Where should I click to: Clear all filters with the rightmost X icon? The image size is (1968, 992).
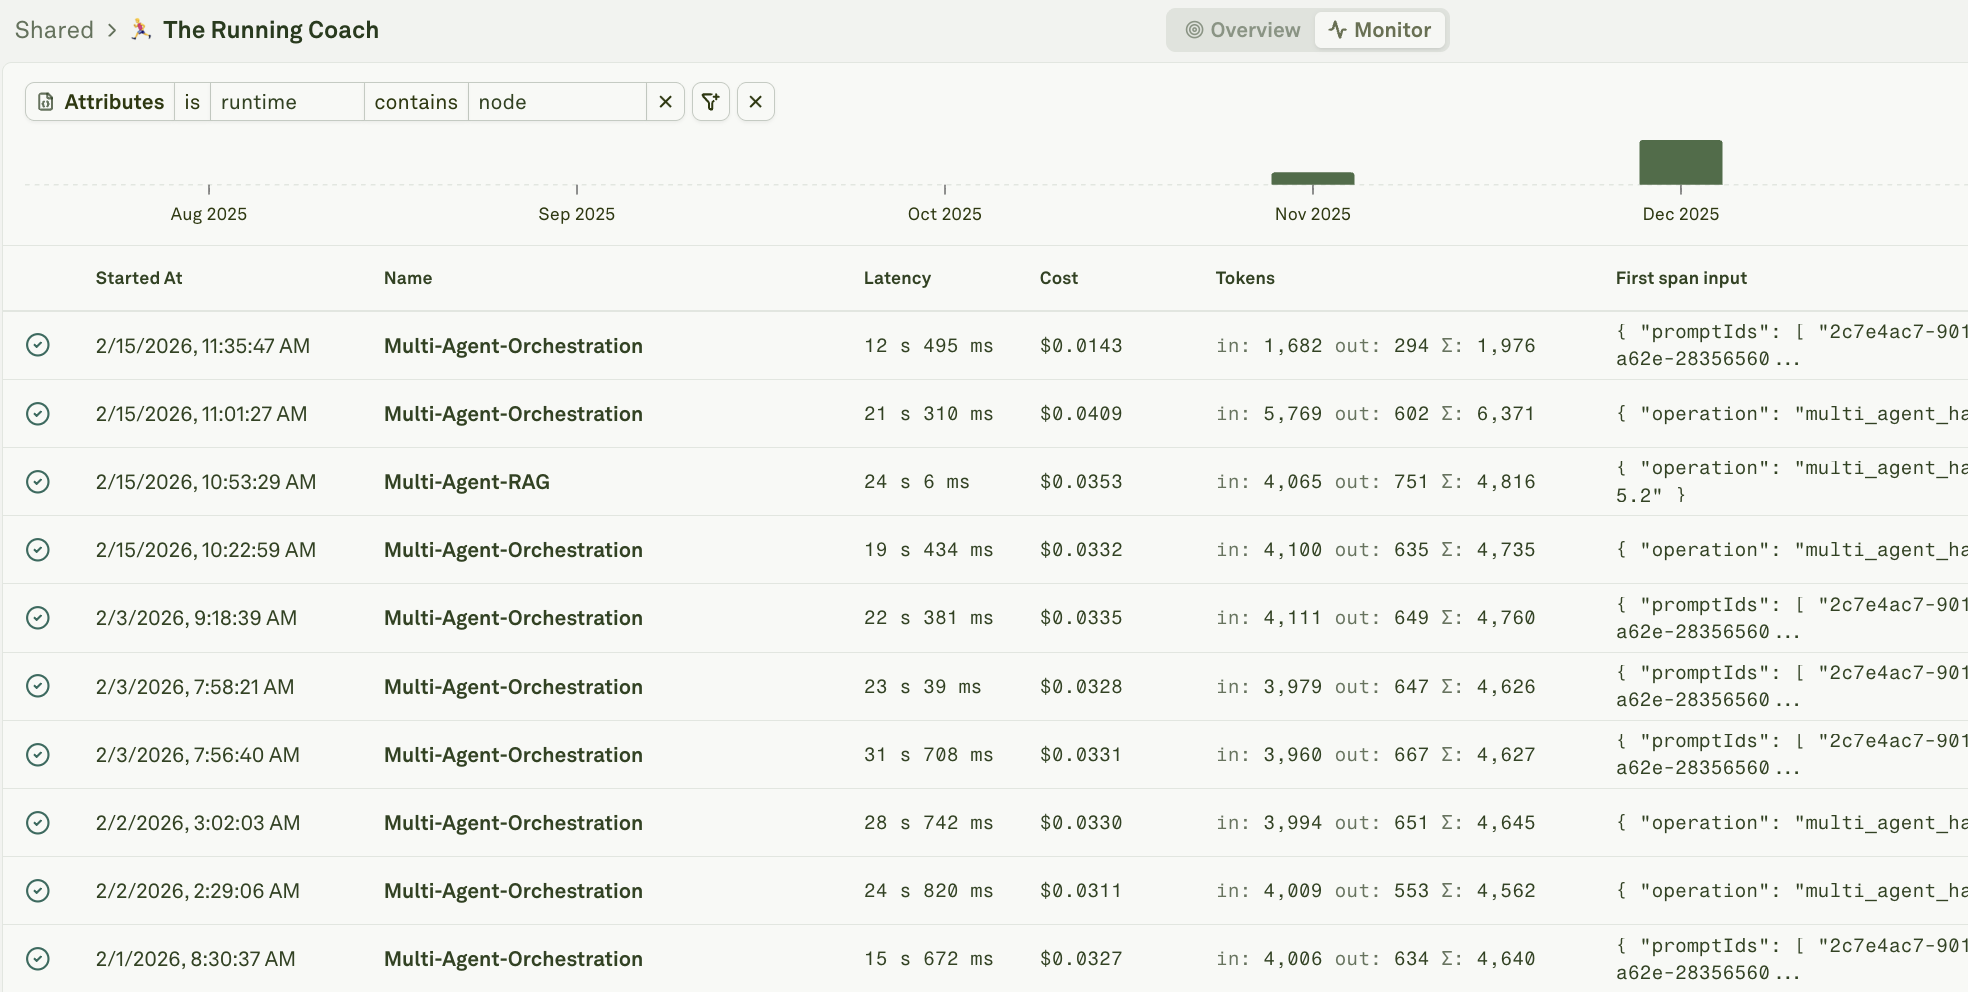(x=756, y=101)
